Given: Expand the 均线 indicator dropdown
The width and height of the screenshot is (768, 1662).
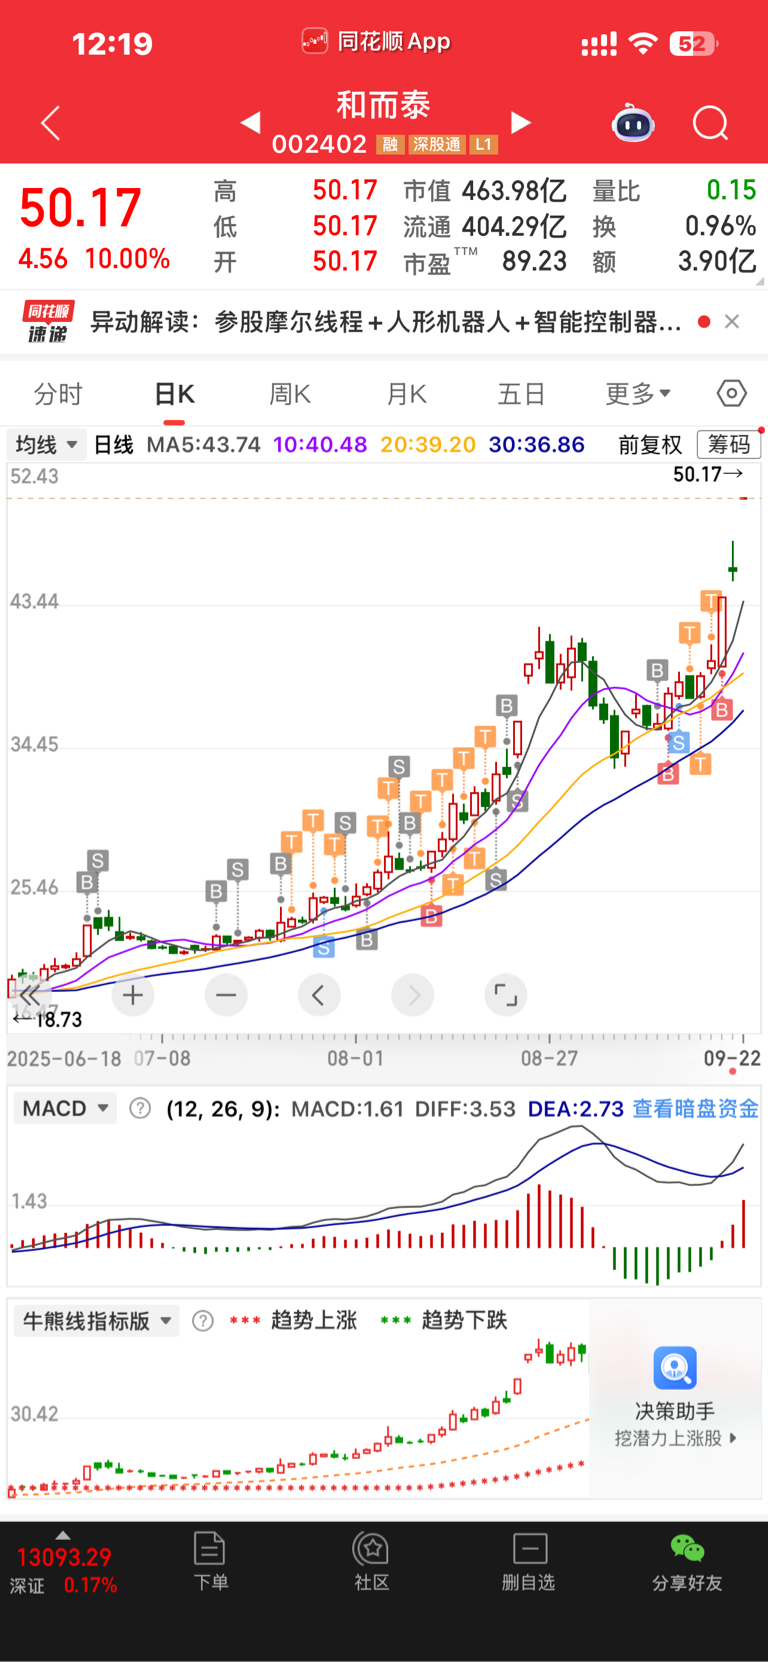Looking at the screenshot, I should (45, 444).
